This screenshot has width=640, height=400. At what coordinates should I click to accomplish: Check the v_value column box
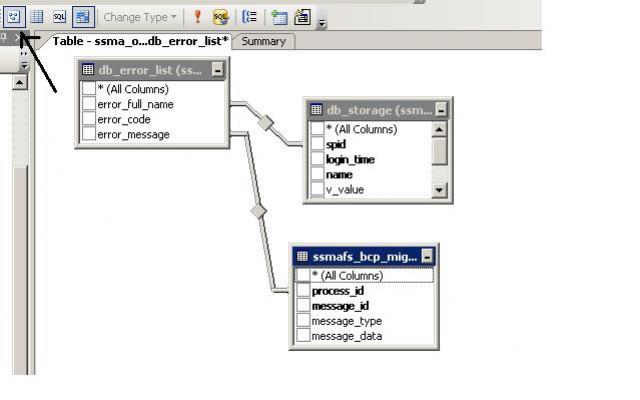(x=317, y=189)
